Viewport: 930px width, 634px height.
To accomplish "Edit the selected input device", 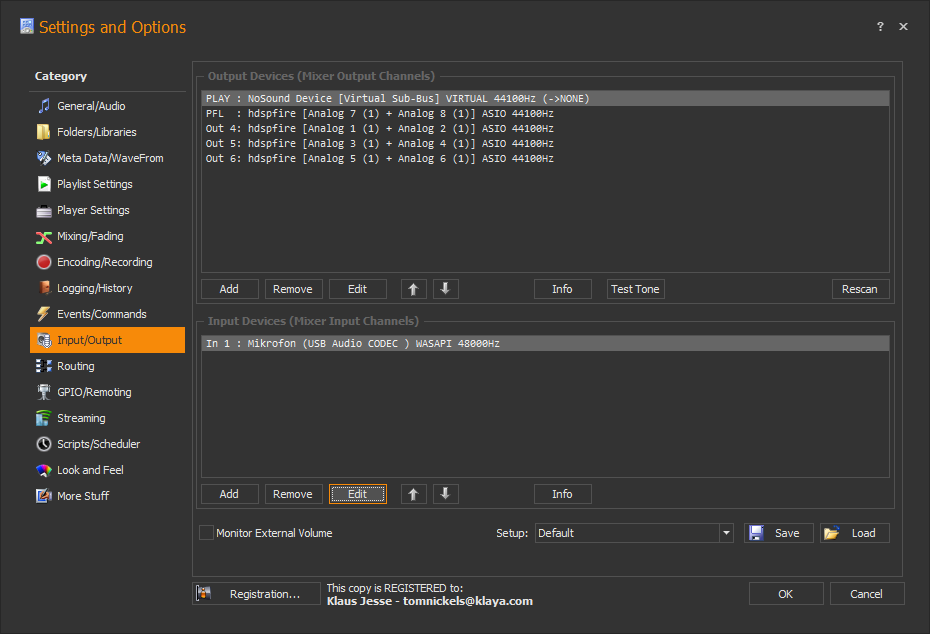I will [x=358, y=495].
